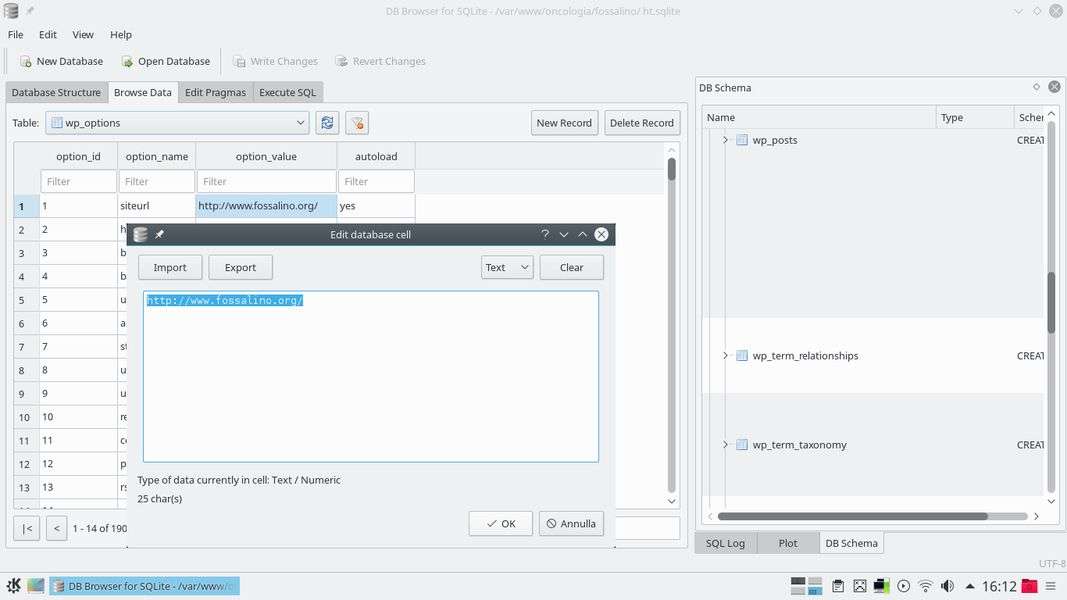Confirm with the OK button

[501, 524]
